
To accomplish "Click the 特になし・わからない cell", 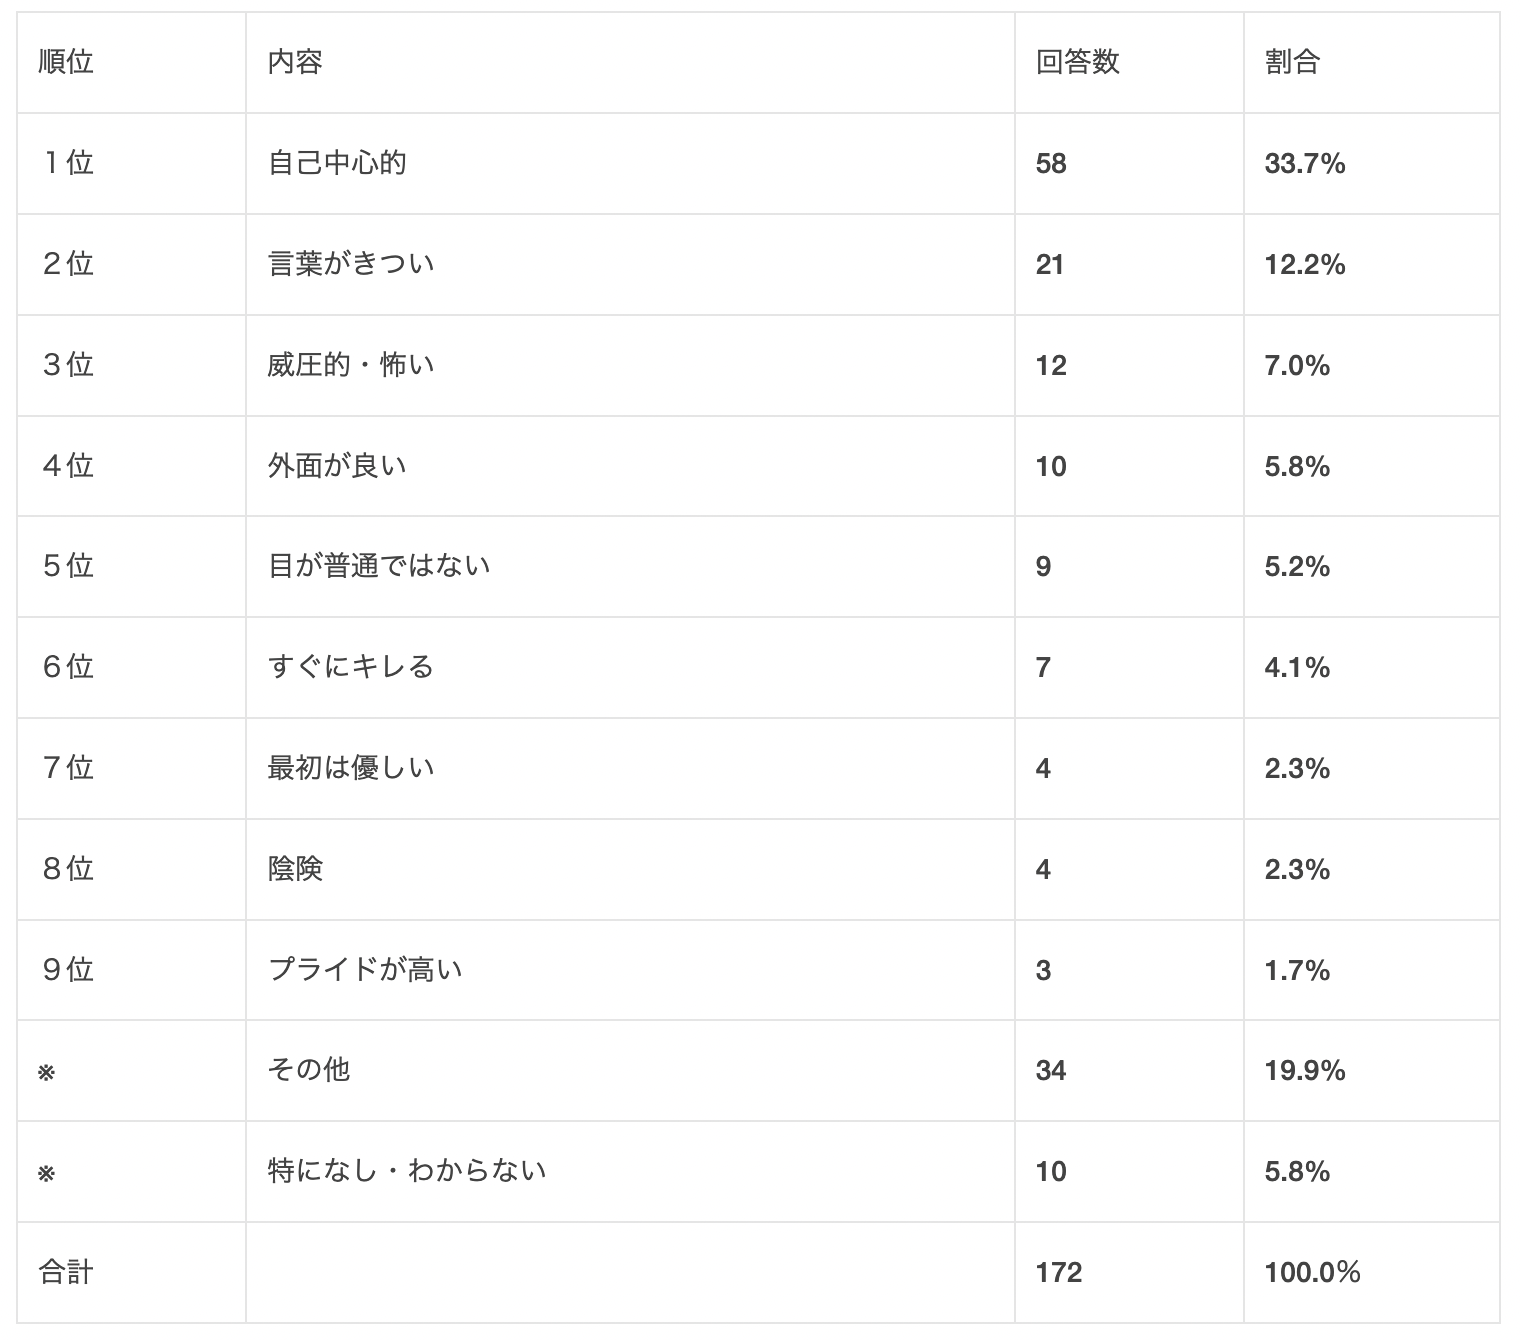I will [407, 1171].
